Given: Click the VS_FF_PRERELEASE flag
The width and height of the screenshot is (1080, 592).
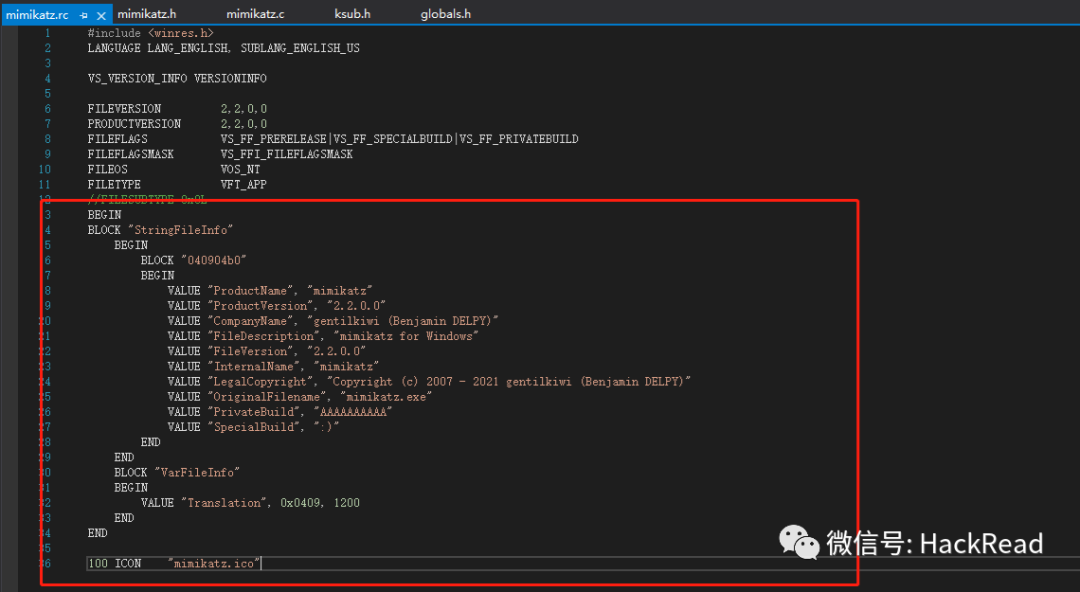Looking at the screenshot, I should coord(273,139).
